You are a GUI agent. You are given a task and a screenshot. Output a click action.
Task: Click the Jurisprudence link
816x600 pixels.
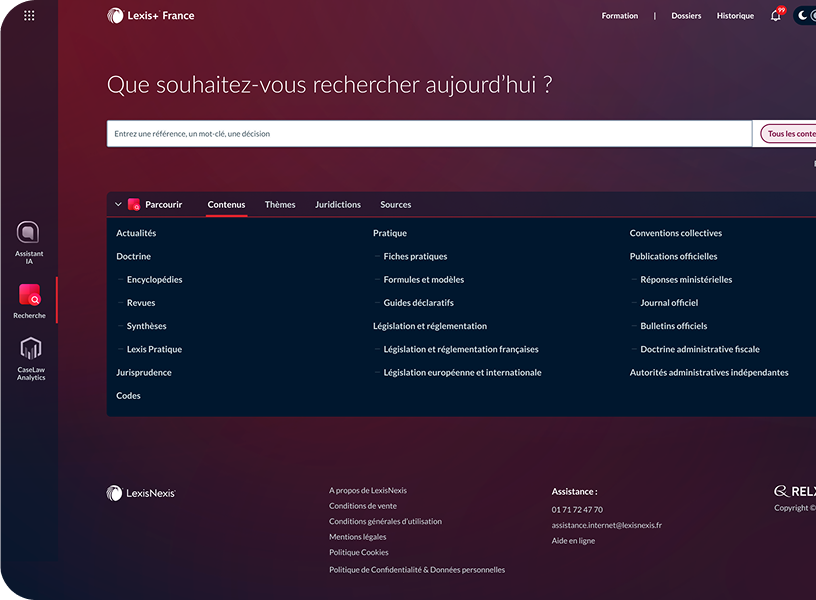click(144, 373)
